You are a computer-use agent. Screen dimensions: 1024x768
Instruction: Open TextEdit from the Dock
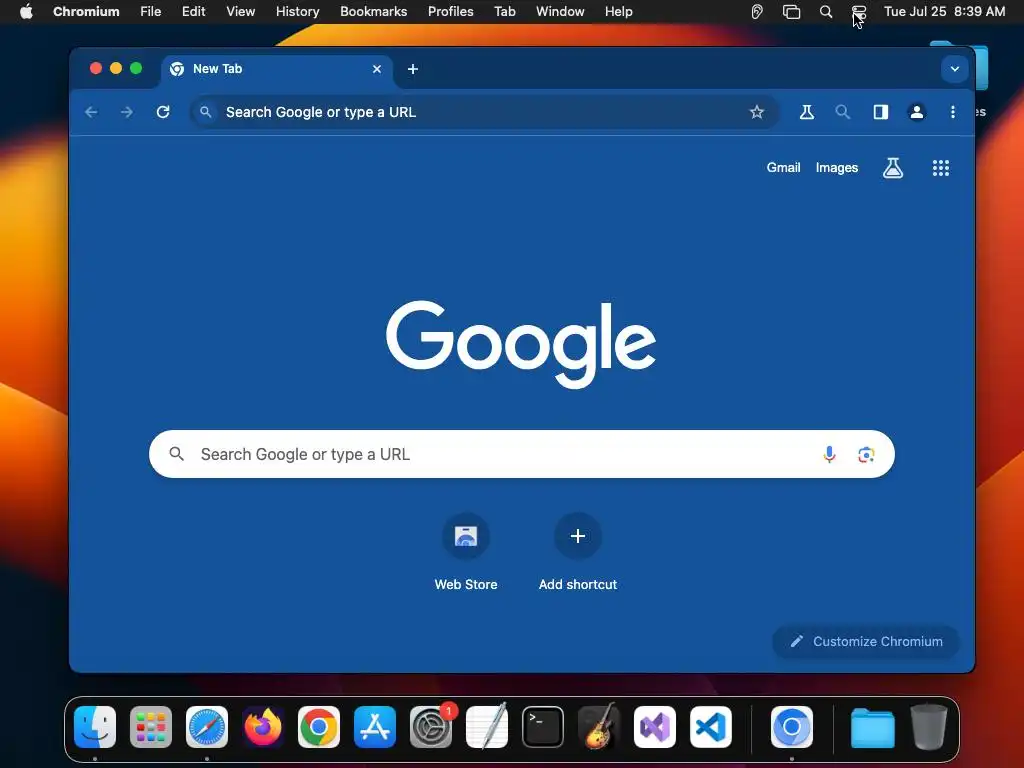pyautogui.click(x=487, y=726)
